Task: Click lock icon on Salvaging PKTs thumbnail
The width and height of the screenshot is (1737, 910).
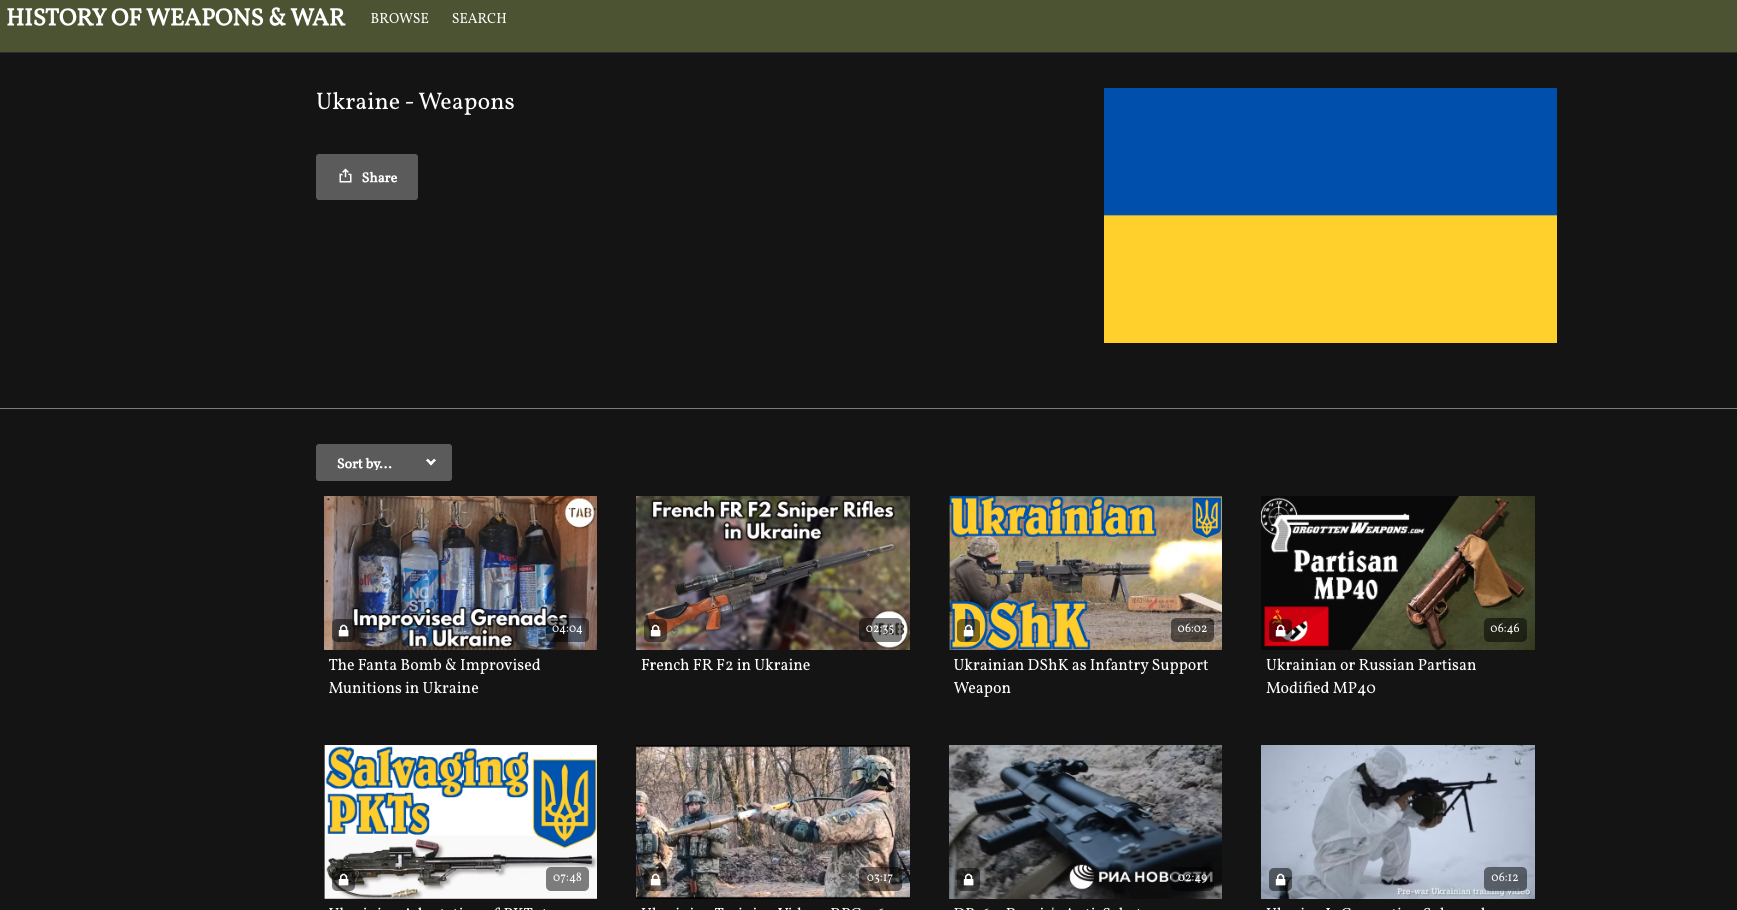Action: click(x=344, y=880)
